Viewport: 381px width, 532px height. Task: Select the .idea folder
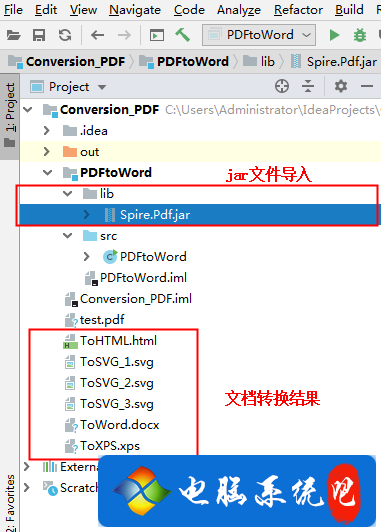click(x=94, y=131)
